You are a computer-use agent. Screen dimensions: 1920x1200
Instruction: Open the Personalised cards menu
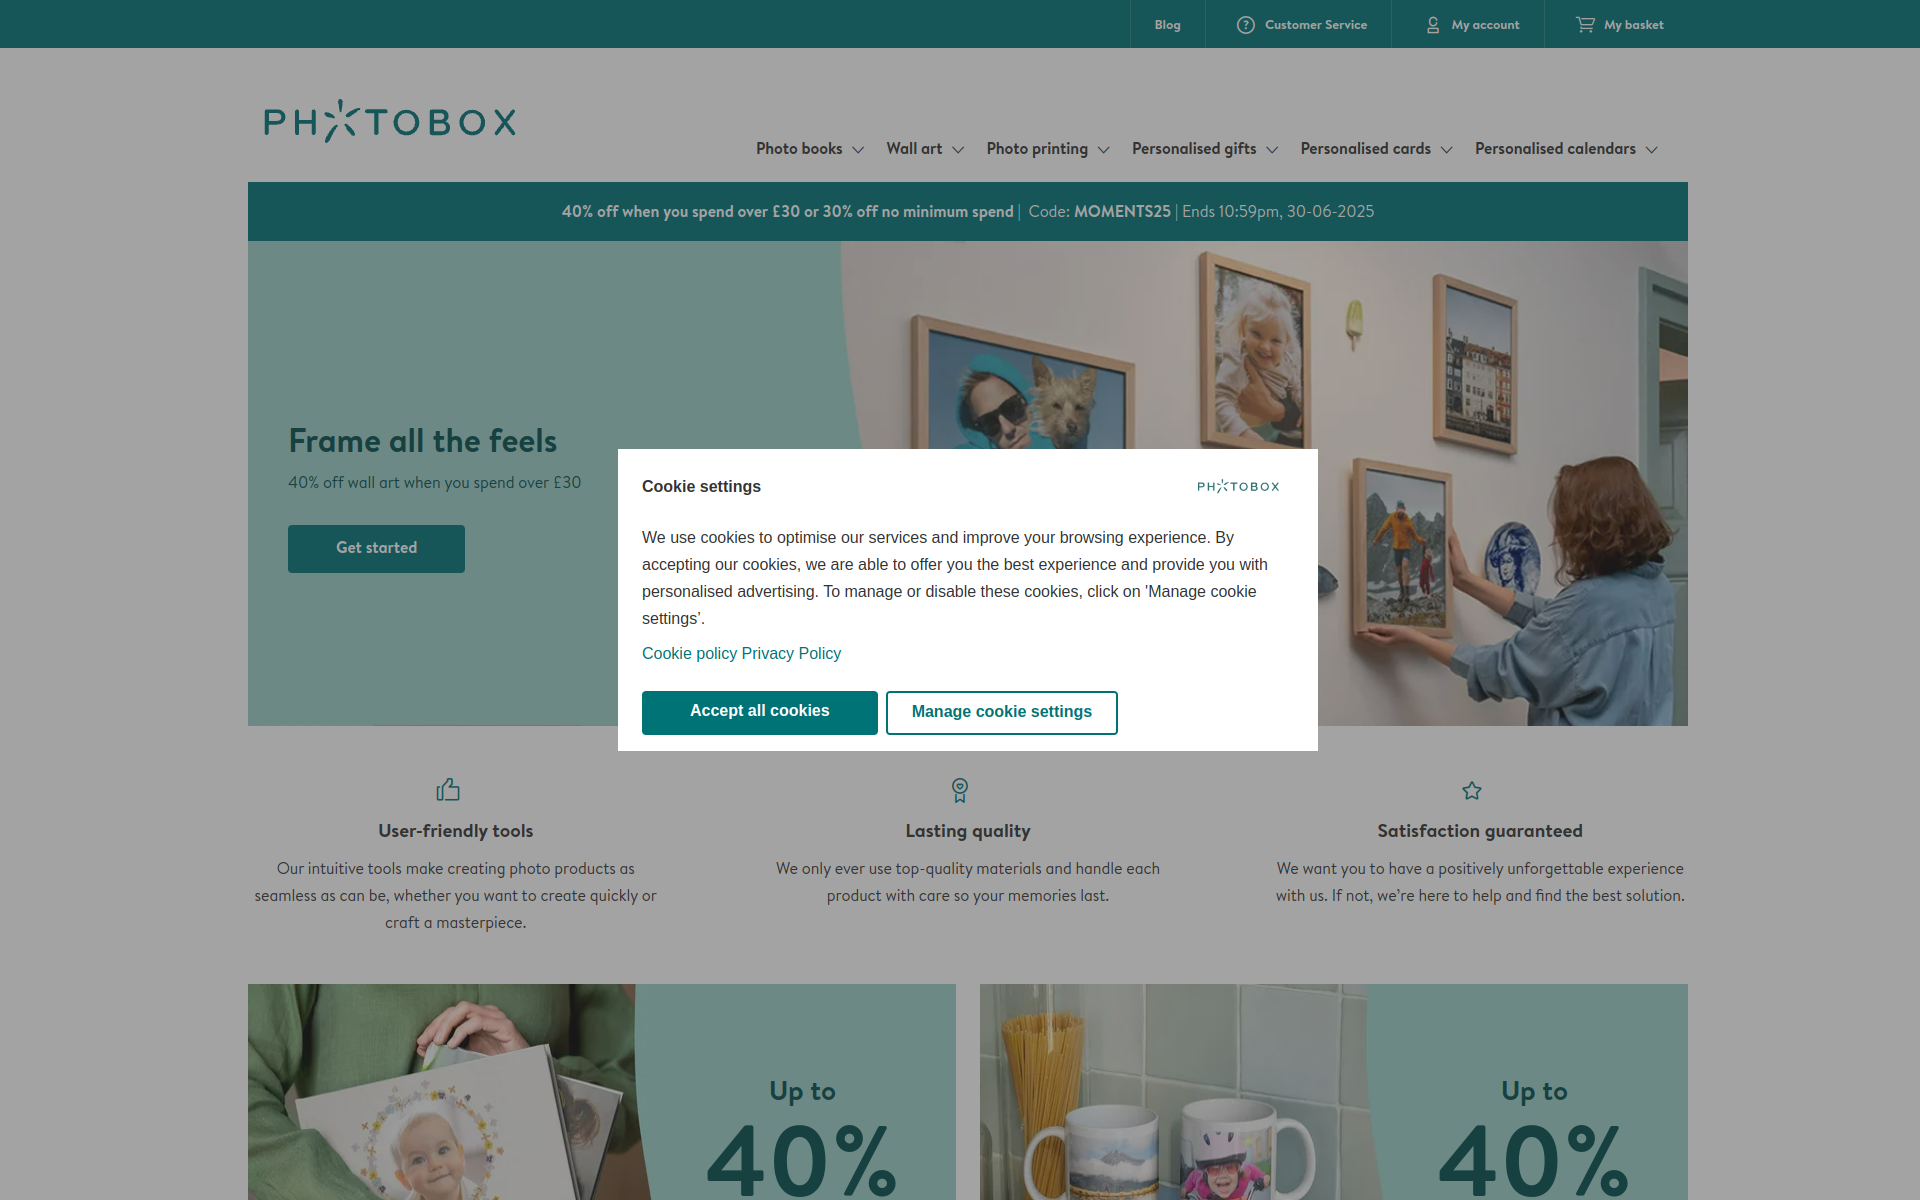coord(1376,149)
